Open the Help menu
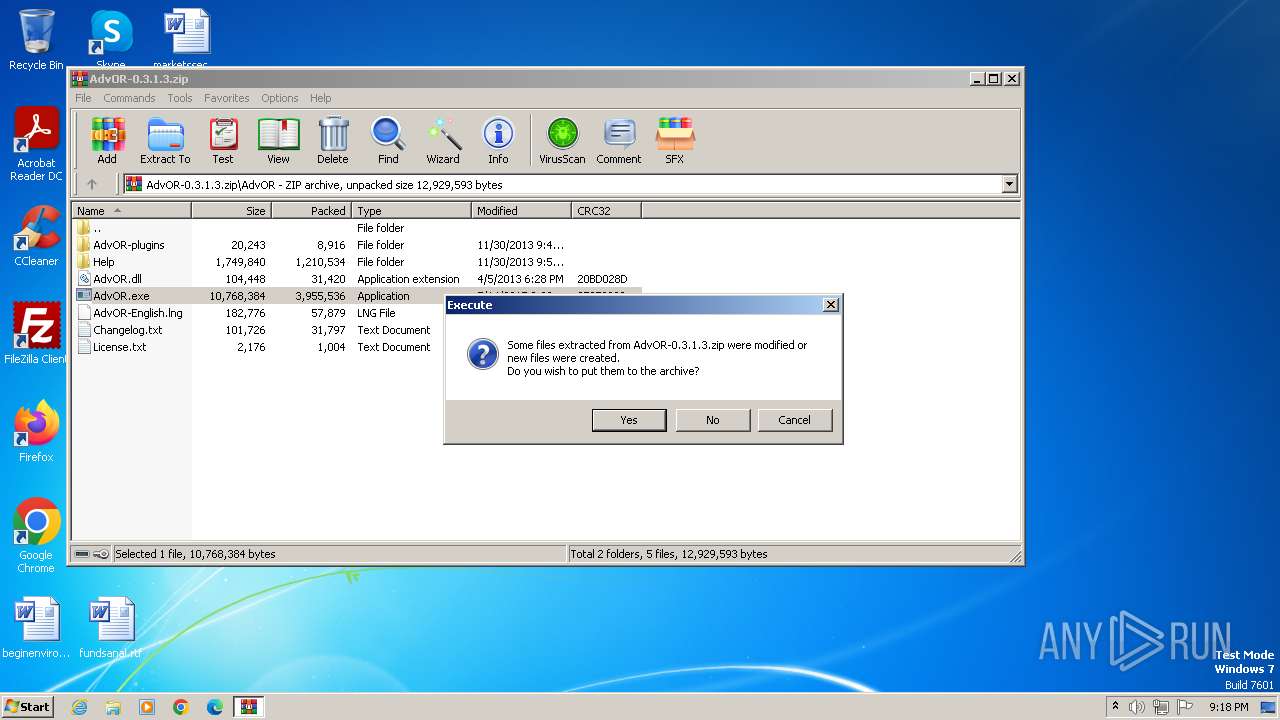 [x=320, y=98]
